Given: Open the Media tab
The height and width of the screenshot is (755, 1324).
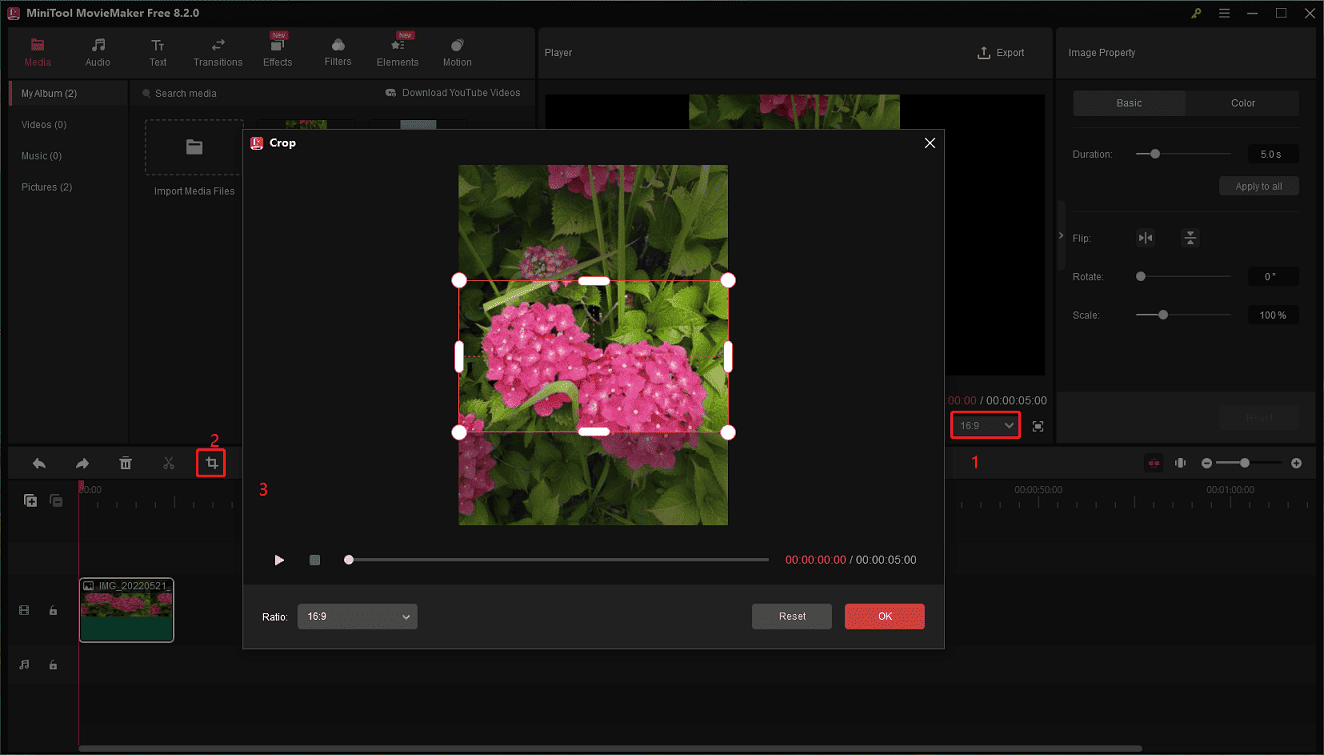Looking at the screenshot, I should coord(38,52).
